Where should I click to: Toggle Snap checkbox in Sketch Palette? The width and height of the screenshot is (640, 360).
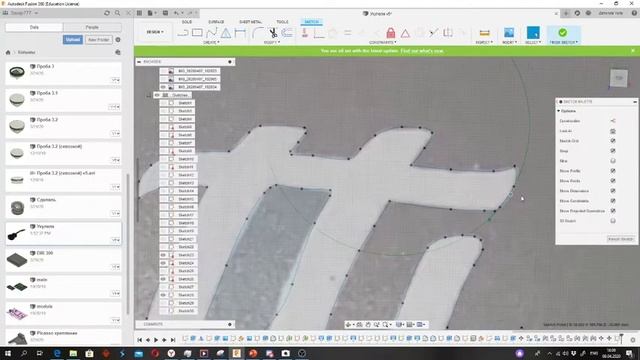click(x=613, y=151)
